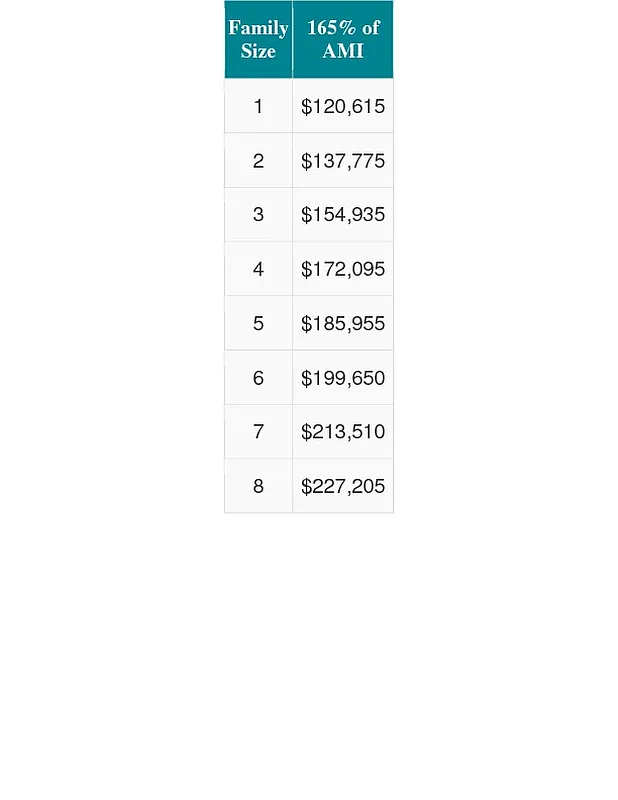Screen dimensions: 618x800
Task: Click the word 'Size' in the header
Action: pyautogui.click(x=258, y=51)
